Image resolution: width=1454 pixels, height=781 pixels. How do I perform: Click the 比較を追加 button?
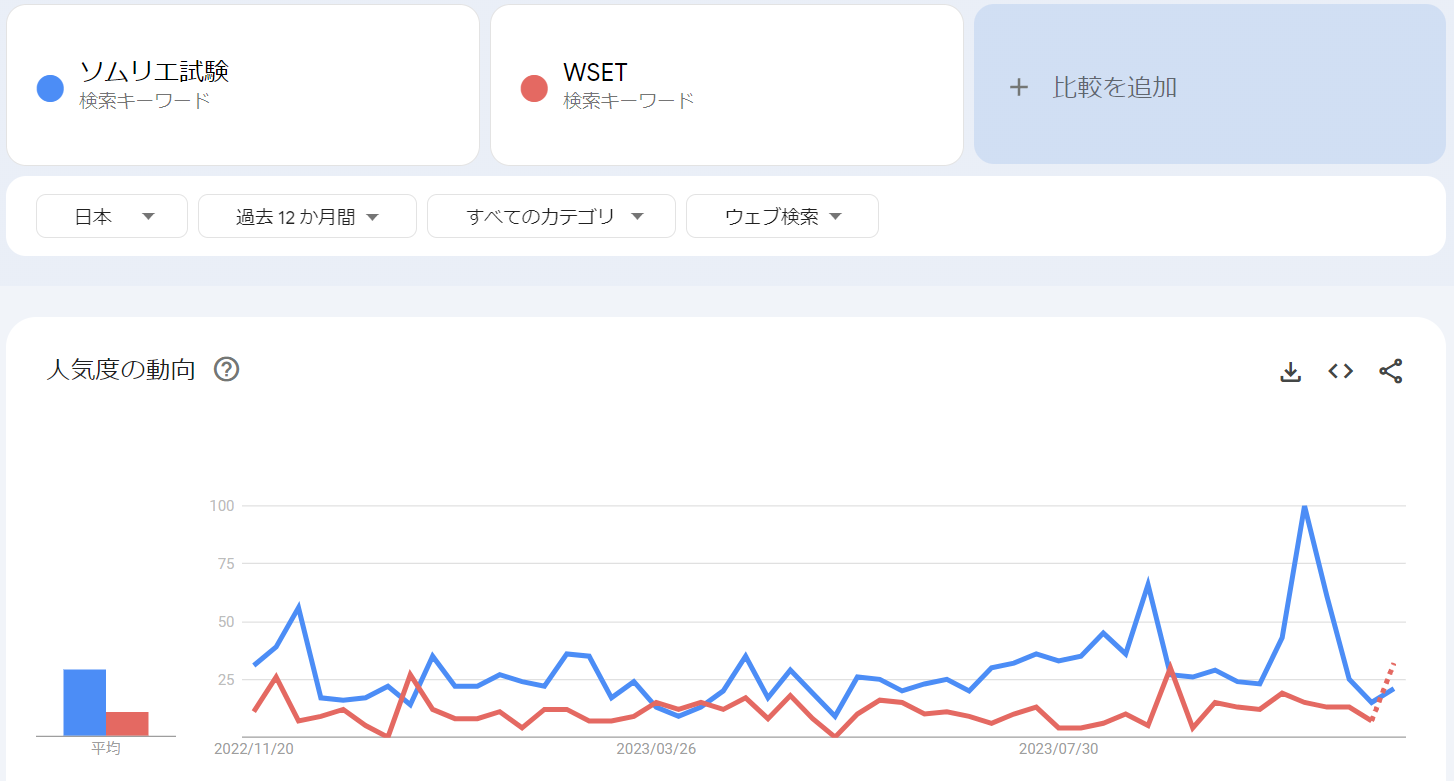[x=1114, y=87]
